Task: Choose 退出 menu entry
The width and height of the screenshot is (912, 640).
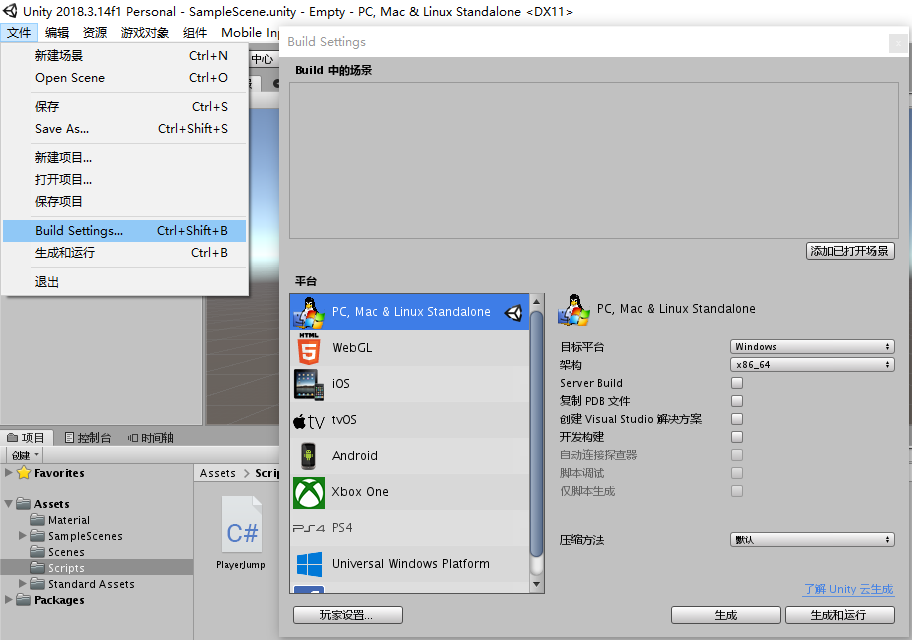Action: pos(124,282)
